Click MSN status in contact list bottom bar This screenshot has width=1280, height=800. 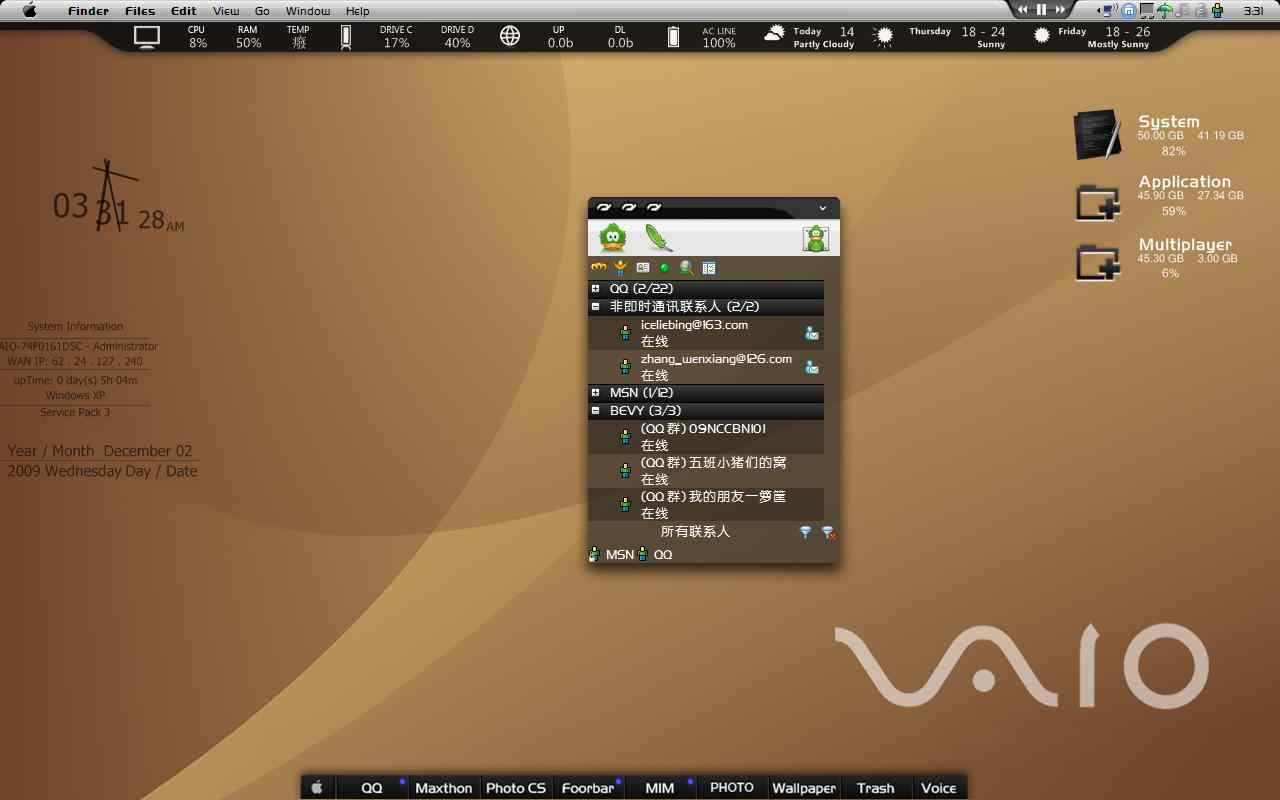(x=612, y=554)
